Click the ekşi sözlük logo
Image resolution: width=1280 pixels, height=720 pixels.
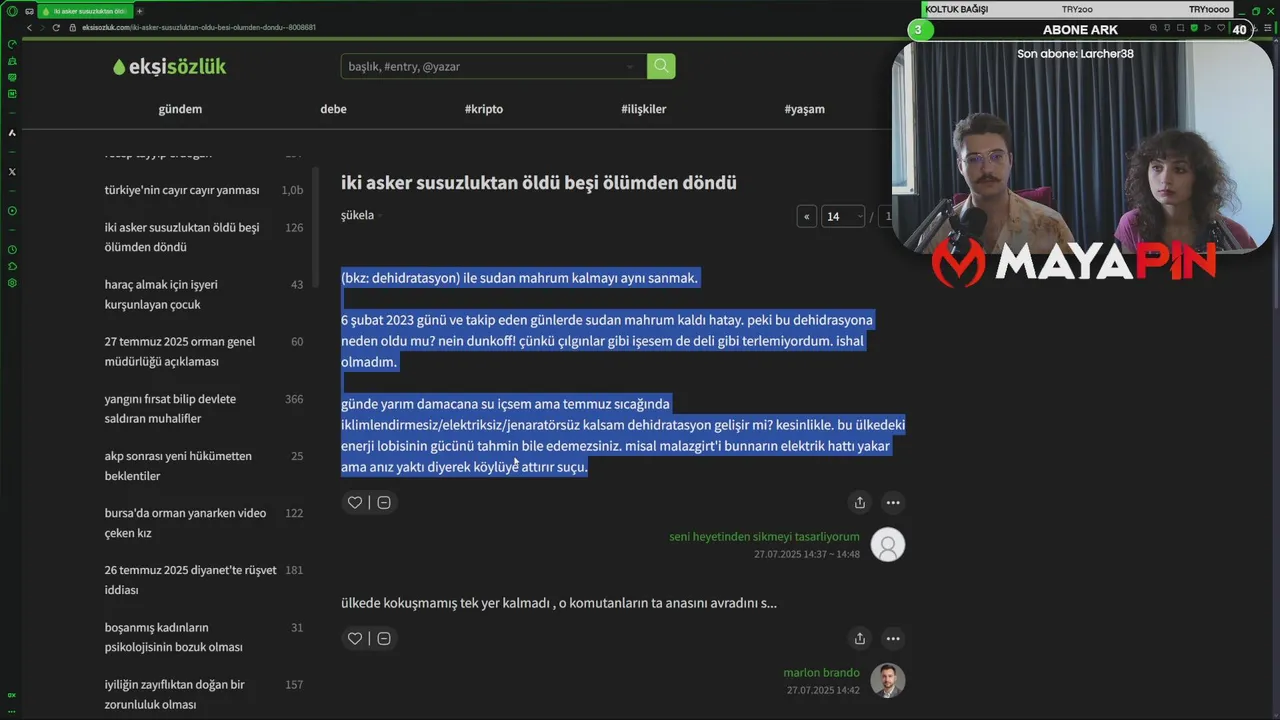(169, 66)
